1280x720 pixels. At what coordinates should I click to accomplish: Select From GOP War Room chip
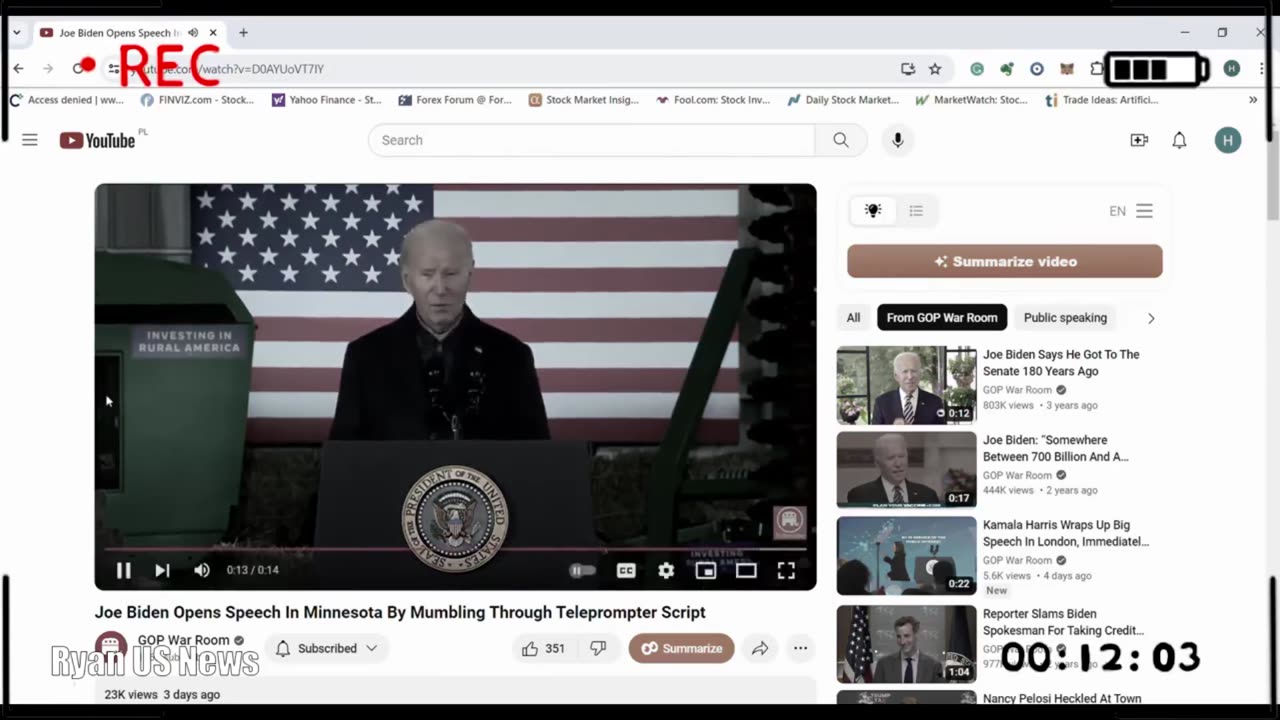pyautogui.click(x=942, y=318)
